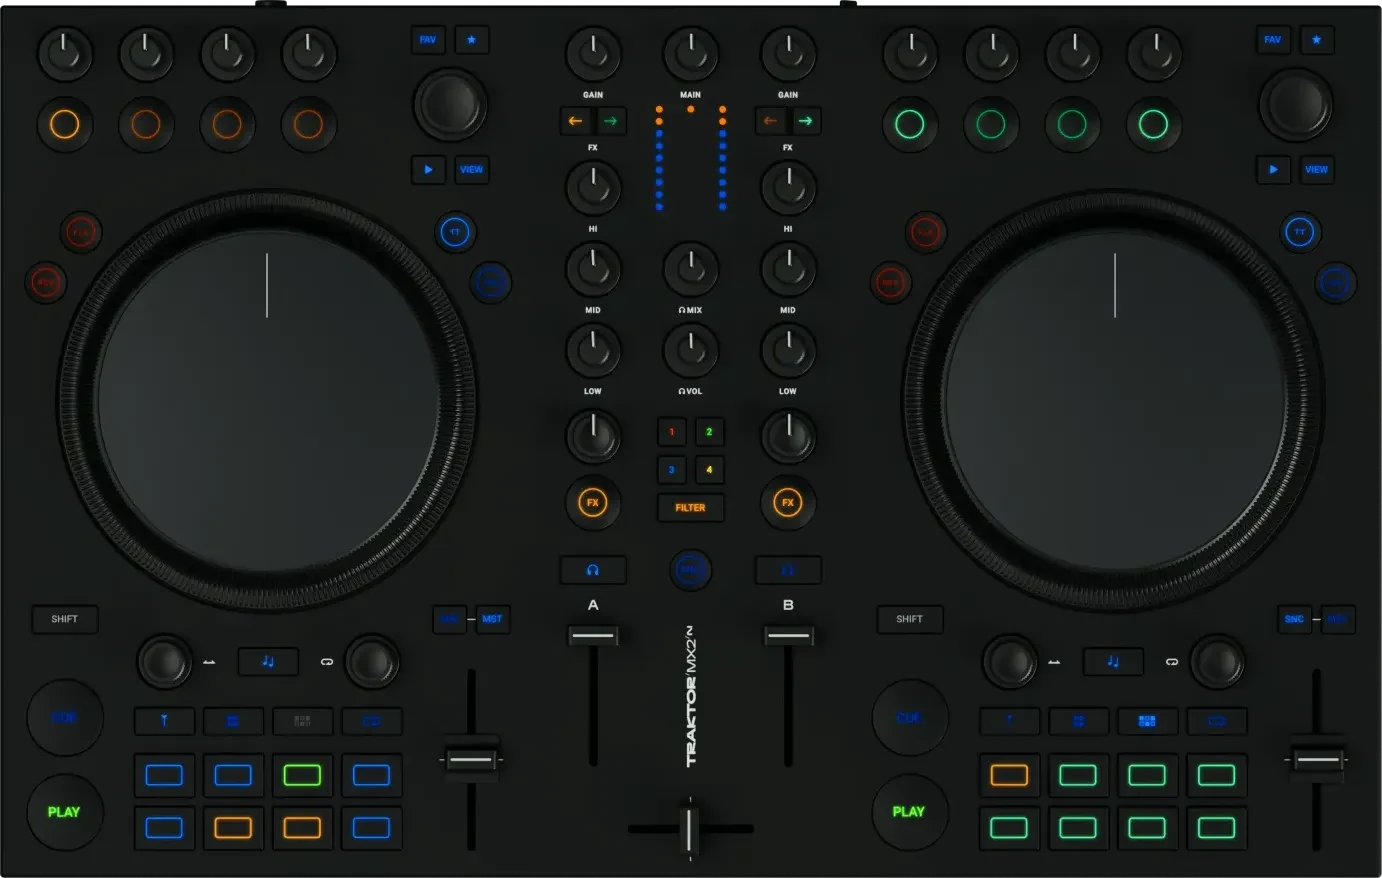Enable mixer FX slot 3, the blue button

pyautogui.click(x=672, y=470)
